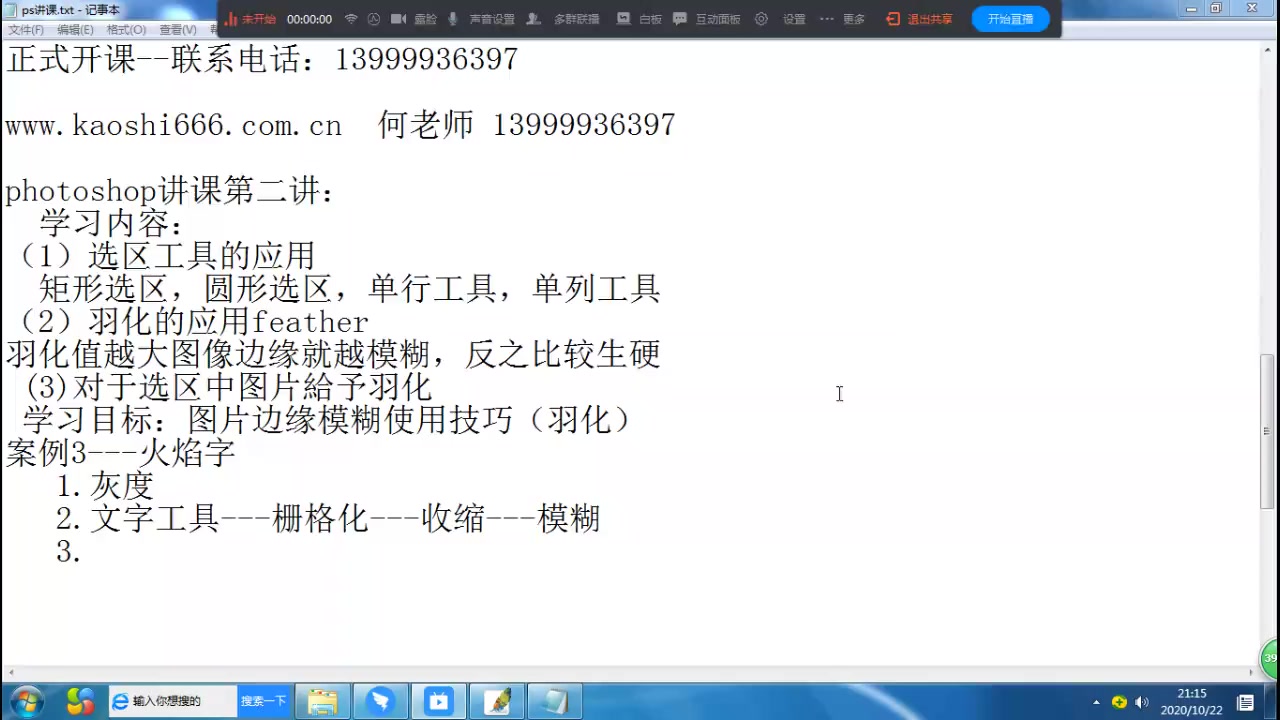Click the line (3)对于选区中图片給予羽化
The image size is (1280, 720).
pos(227,387)
